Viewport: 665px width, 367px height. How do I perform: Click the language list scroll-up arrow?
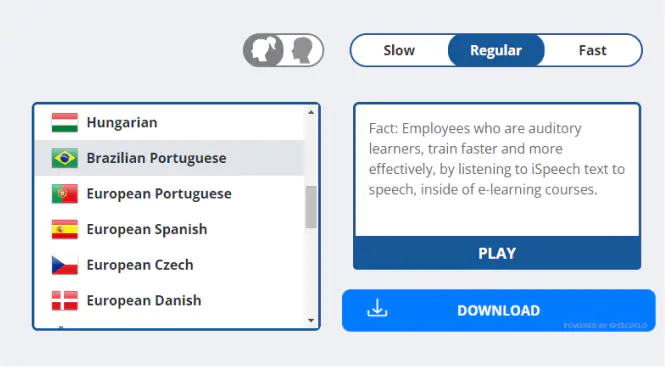pyautogui.click(x=311, y=112)
